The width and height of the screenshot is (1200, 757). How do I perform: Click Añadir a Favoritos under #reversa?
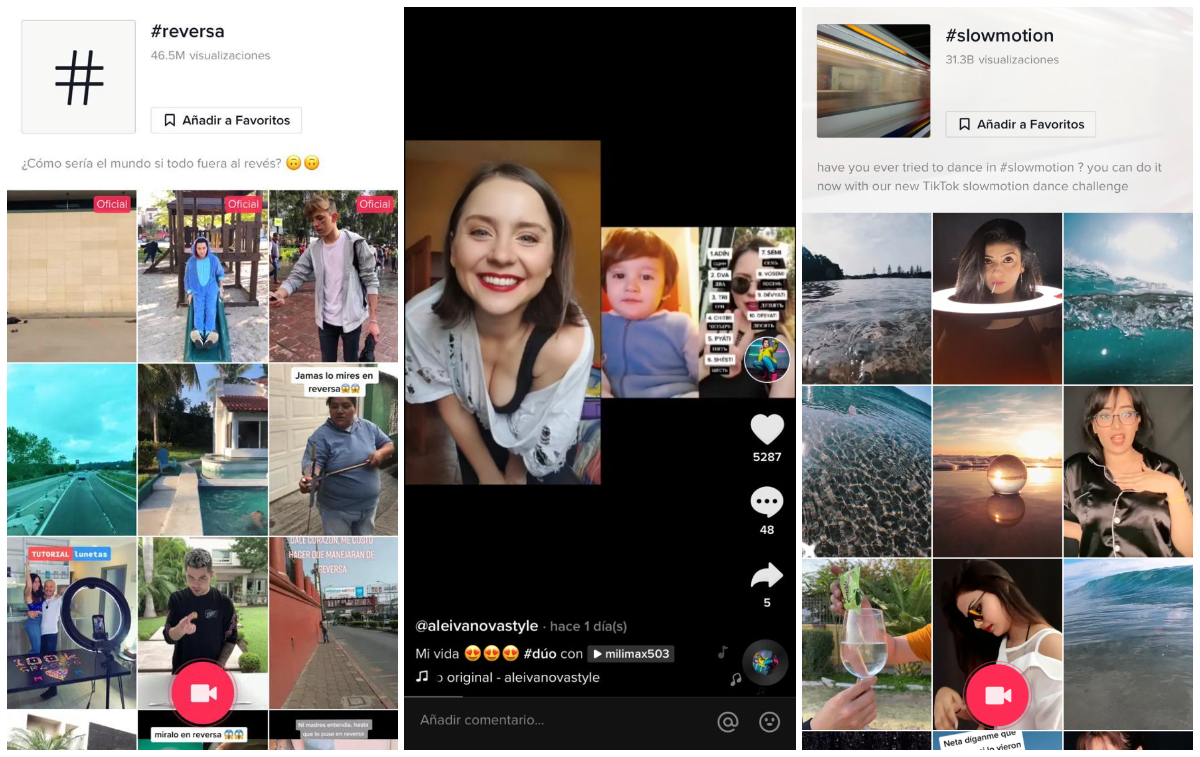(x=226, y=119)
